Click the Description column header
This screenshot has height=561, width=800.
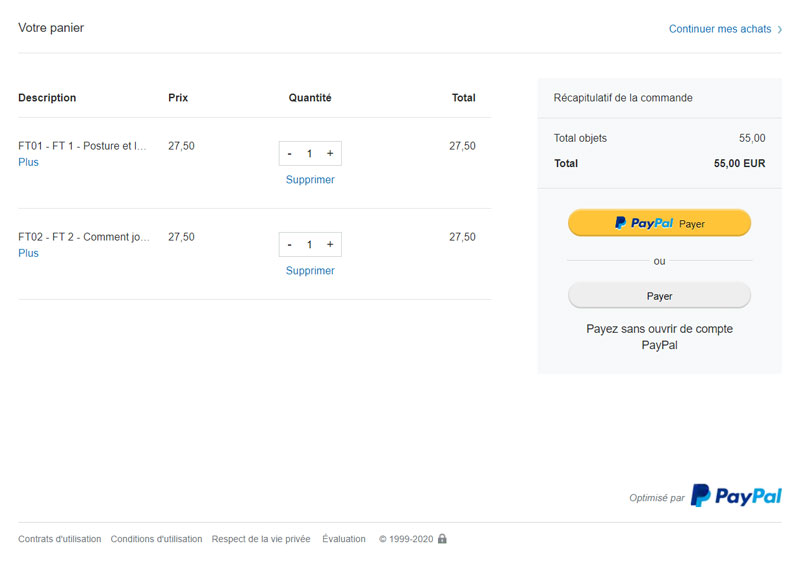47,98
